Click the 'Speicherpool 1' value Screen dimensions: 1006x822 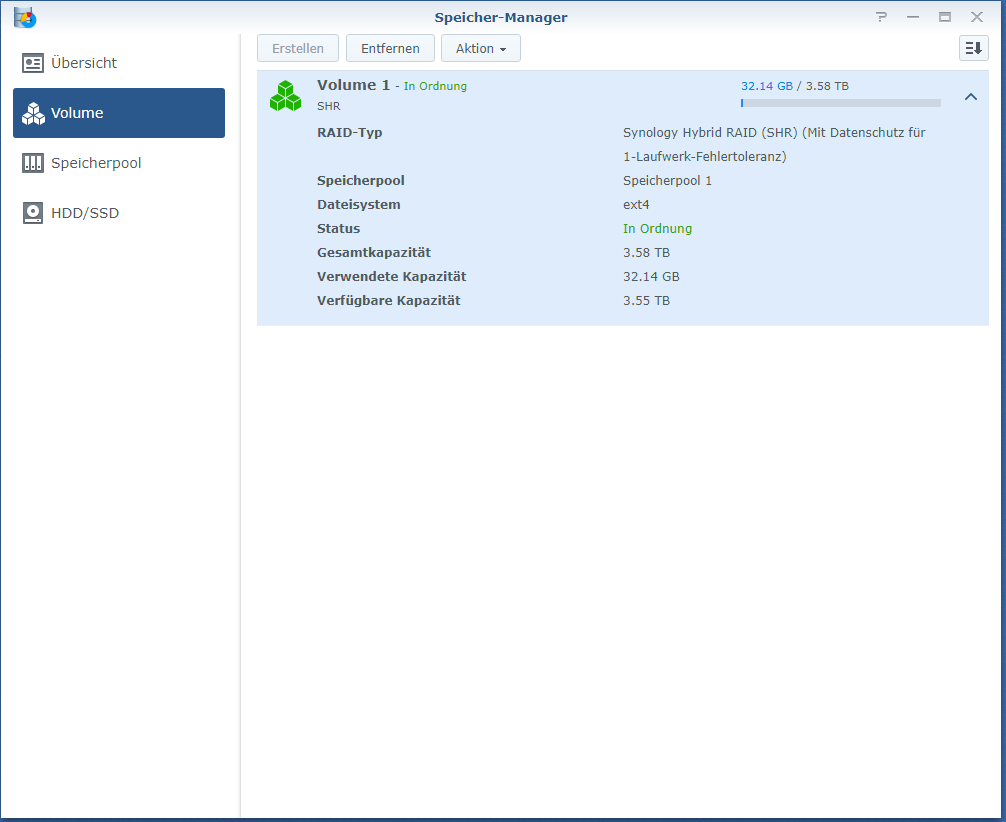point(667,180)
